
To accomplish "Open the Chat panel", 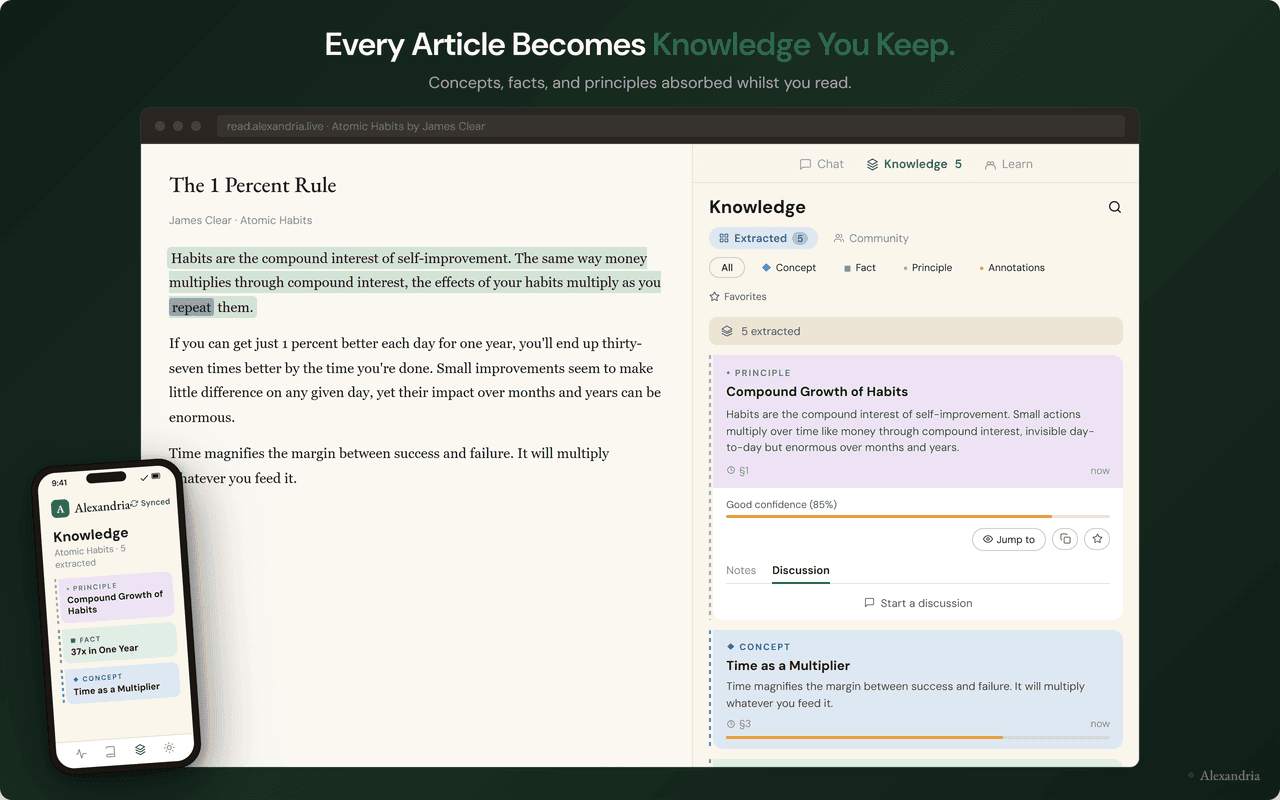I will (821, 163).
